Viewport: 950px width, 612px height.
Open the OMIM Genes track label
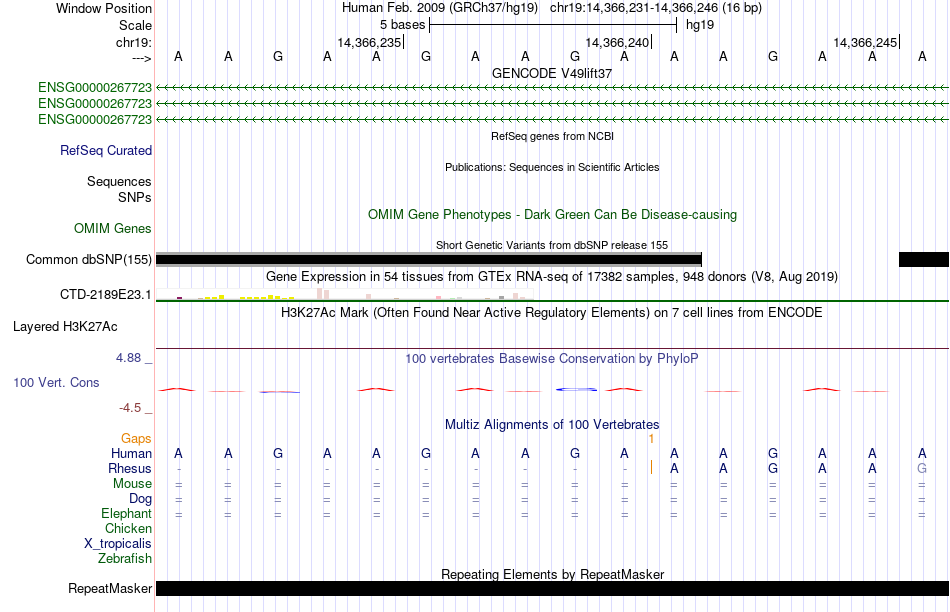tap(113, 228)
